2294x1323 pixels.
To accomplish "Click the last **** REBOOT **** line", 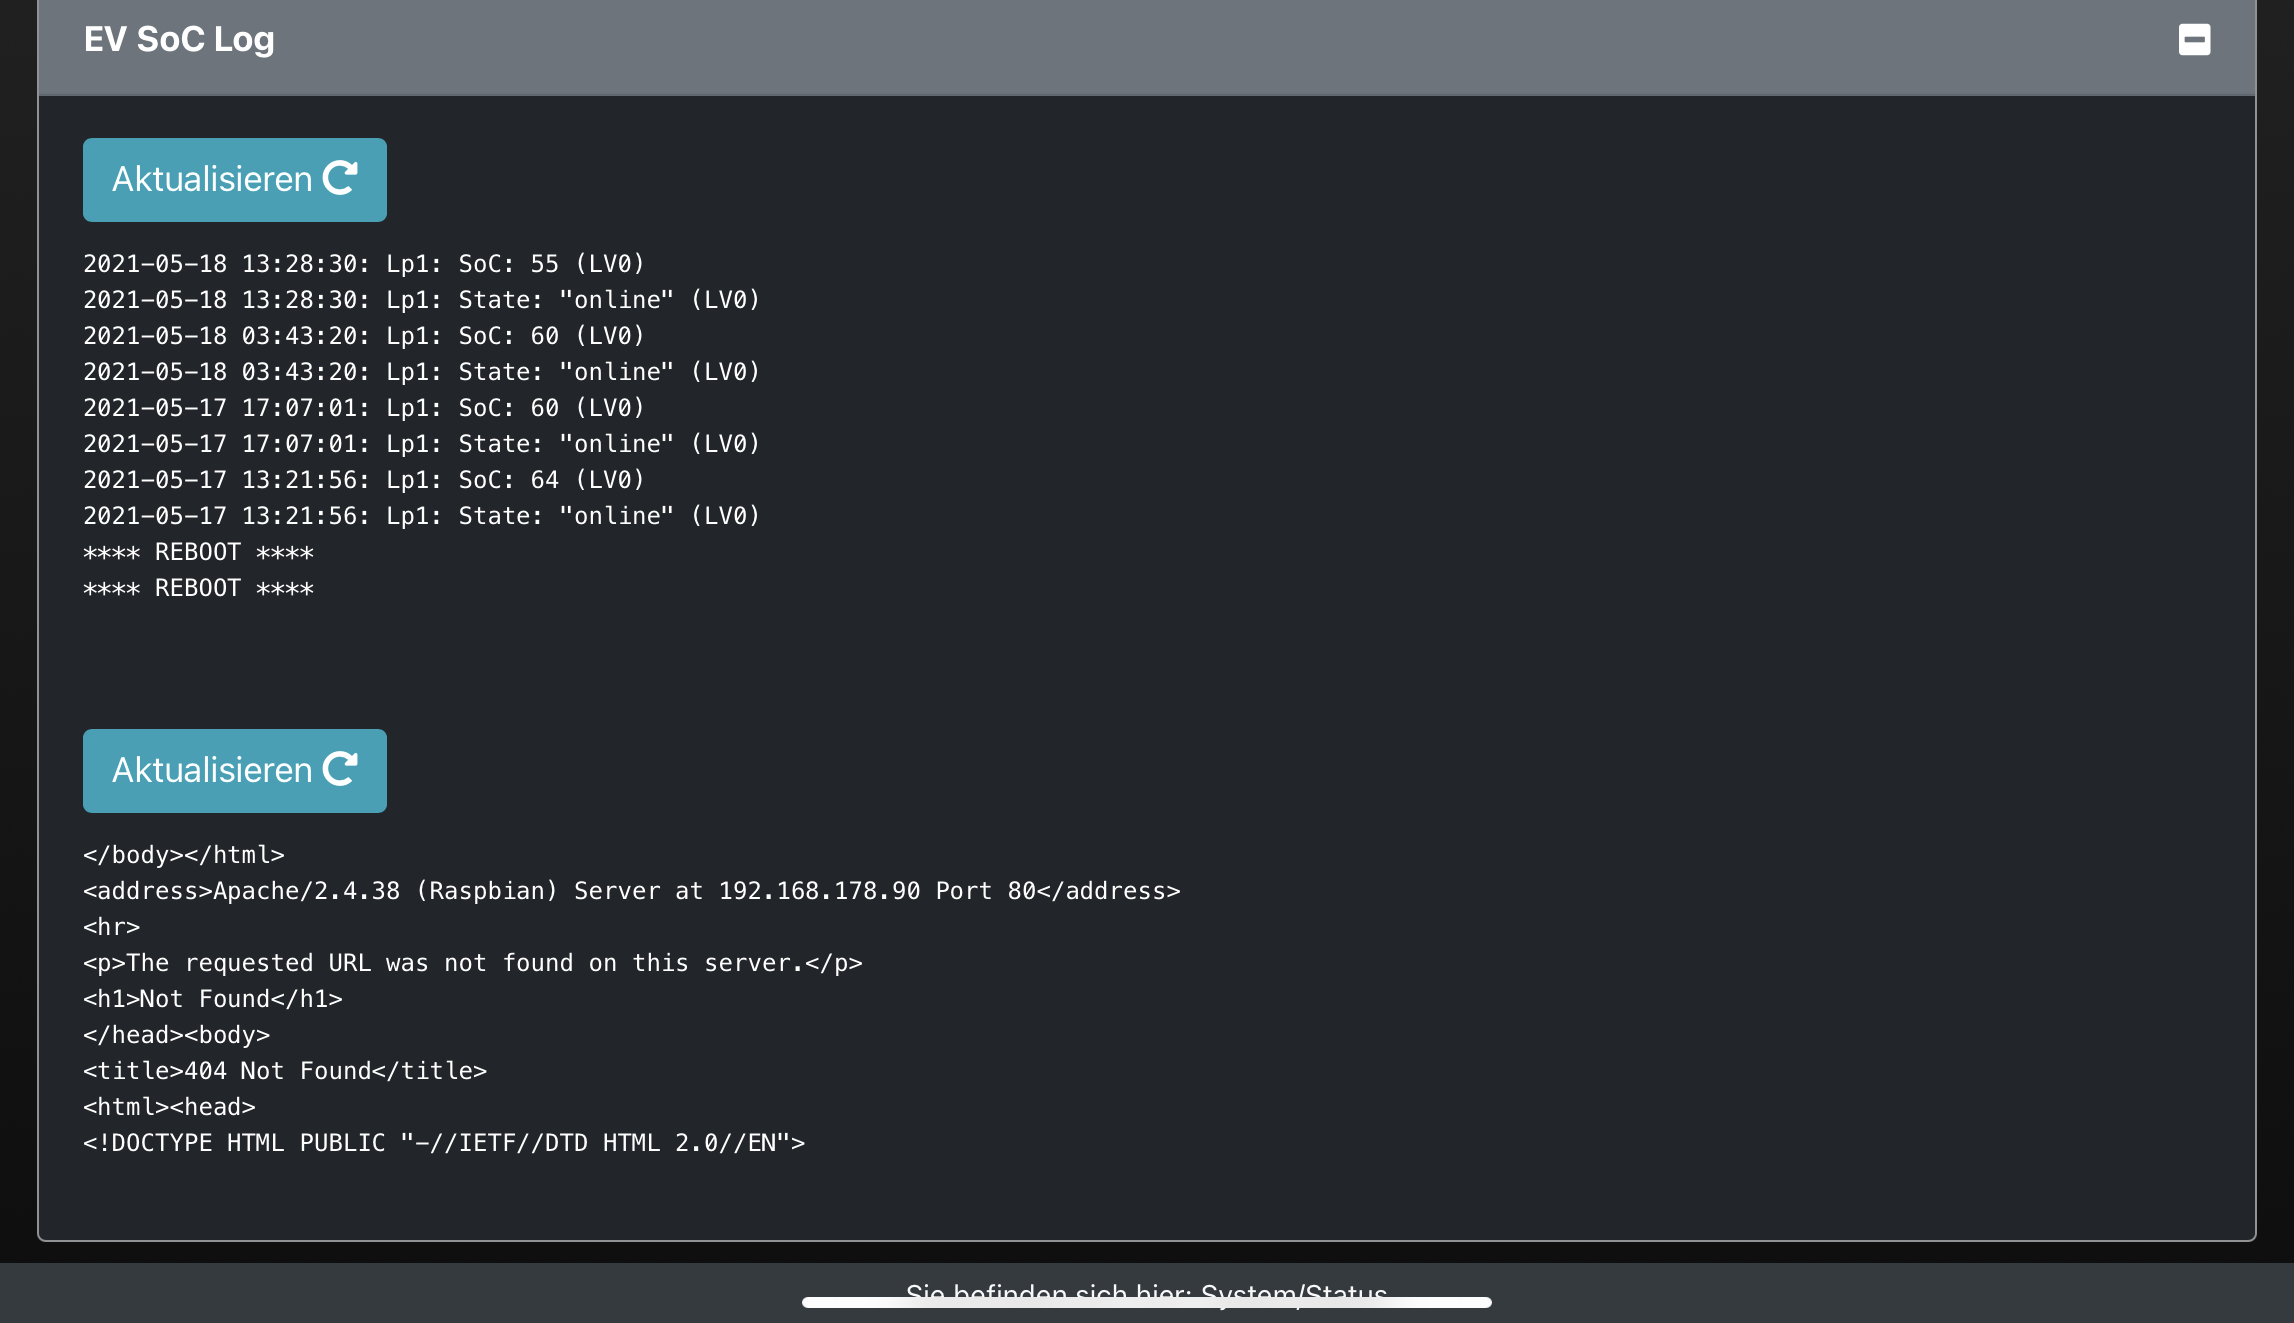I will [x=198, y=588].
